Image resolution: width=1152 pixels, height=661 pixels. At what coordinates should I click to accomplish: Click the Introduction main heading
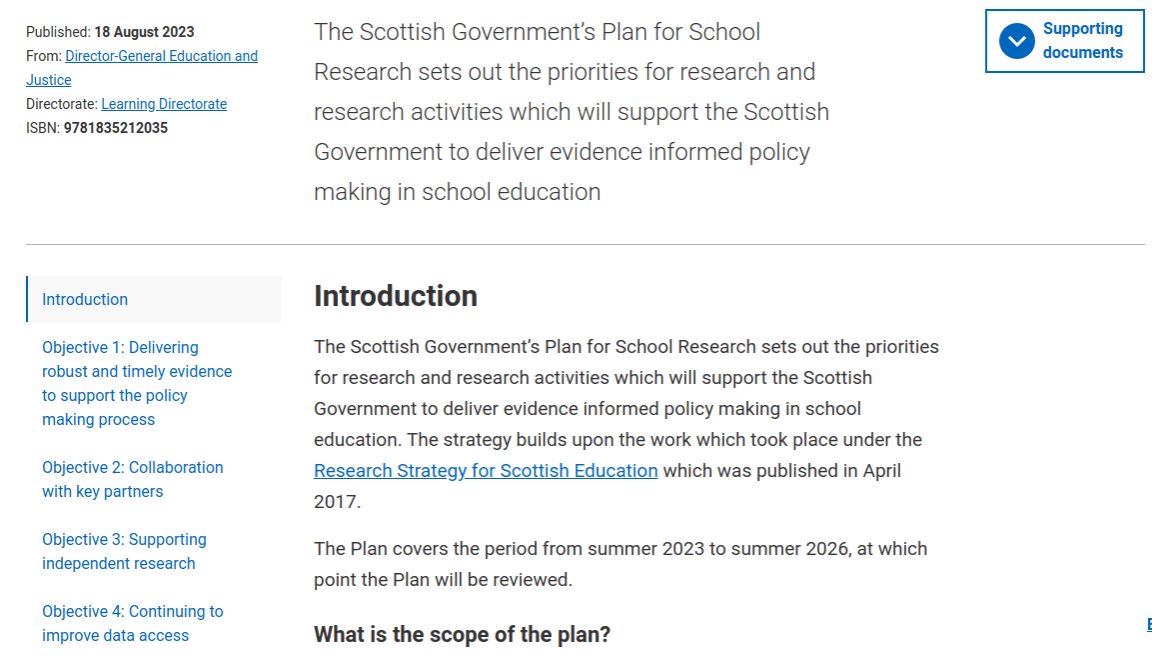click(395, 296)
